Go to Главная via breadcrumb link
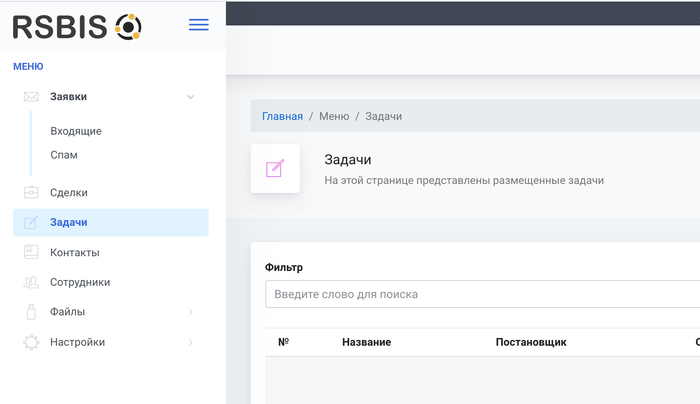Viewport: 700px width, 404px height. 282,116
